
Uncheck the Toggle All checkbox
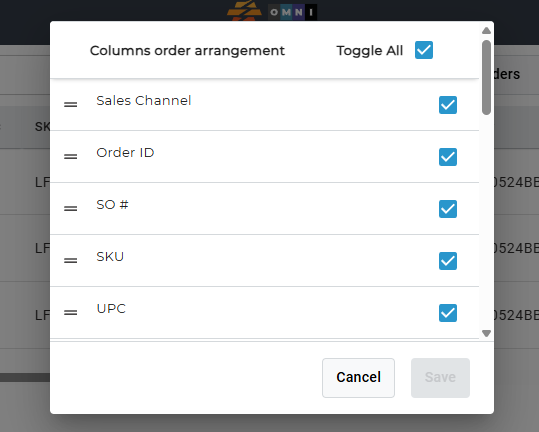(424, 50)
